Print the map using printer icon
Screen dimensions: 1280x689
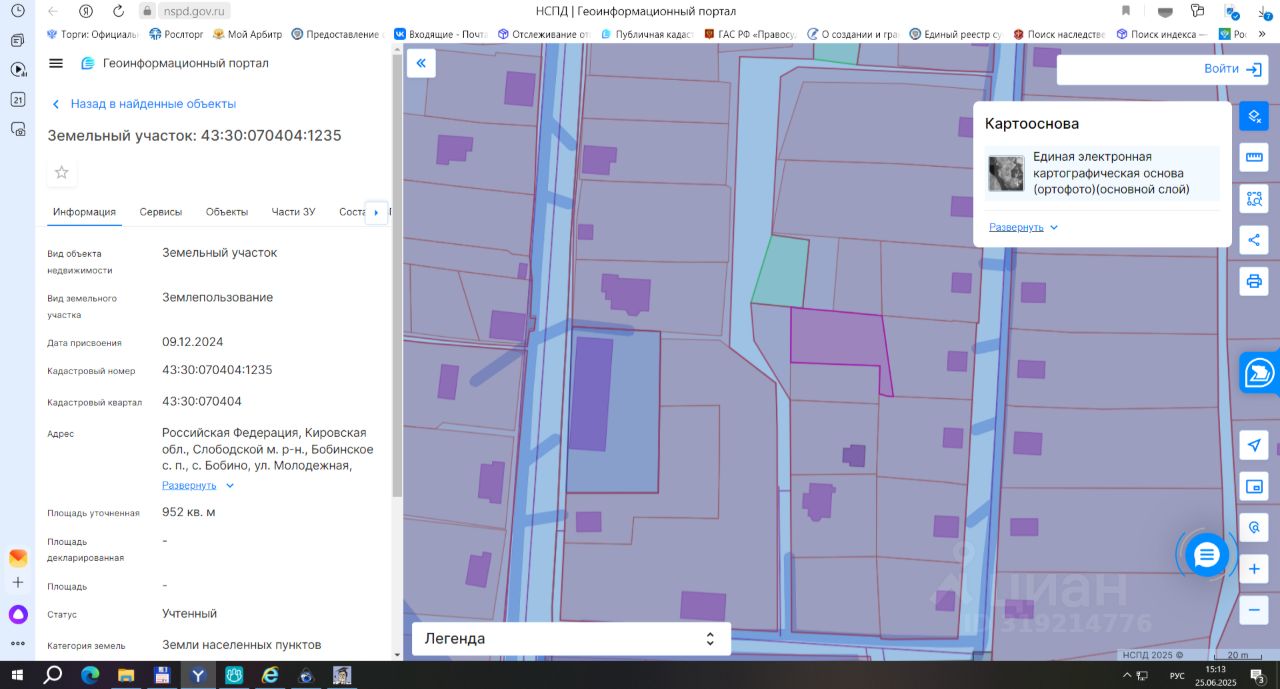coord(1254,281)
